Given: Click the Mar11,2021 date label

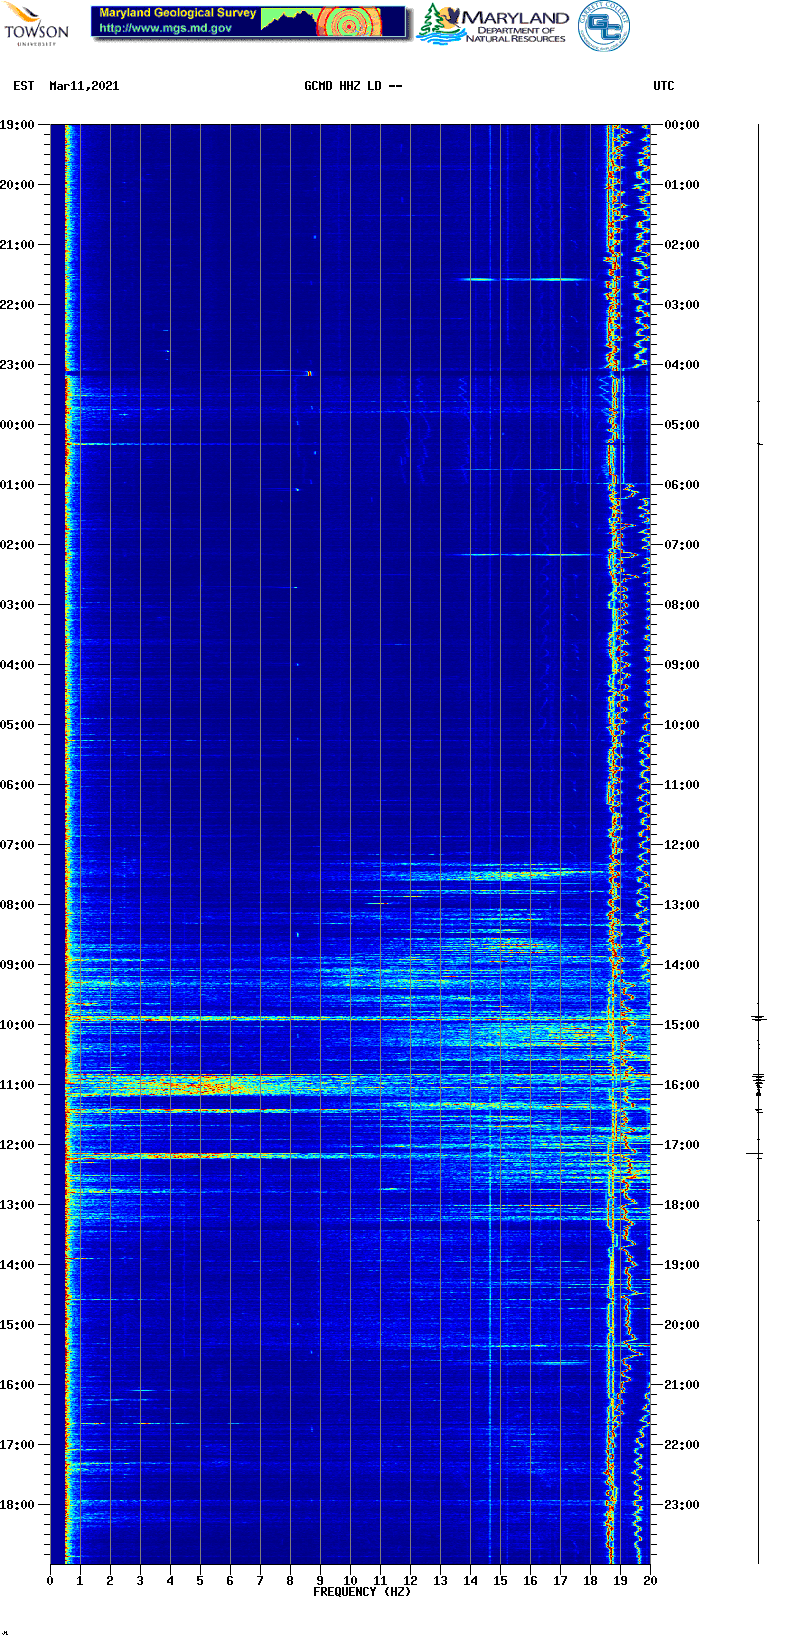Looking at the screenshot, I should click(84, 86).
